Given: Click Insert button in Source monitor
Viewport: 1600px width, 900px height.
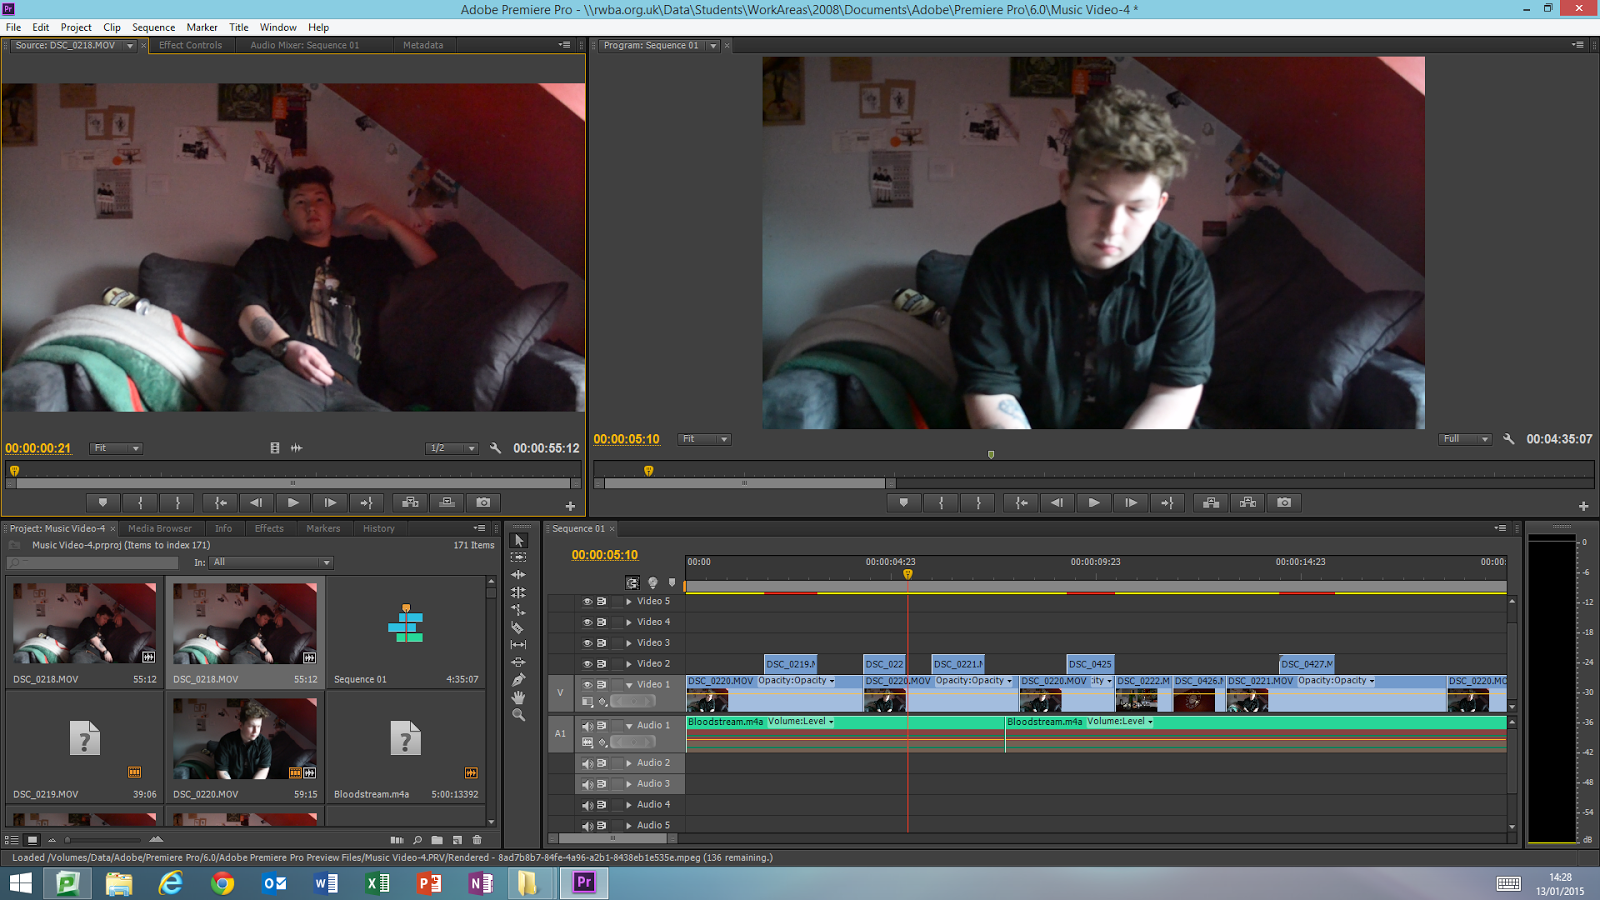Looking at the screenshot, I should tap(410, 503).
